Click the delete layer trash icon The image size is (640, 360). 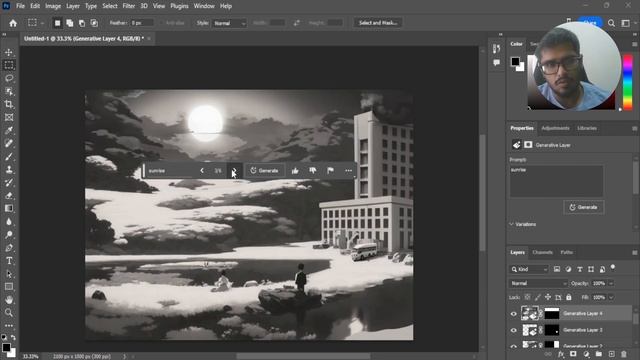point(624,354)
